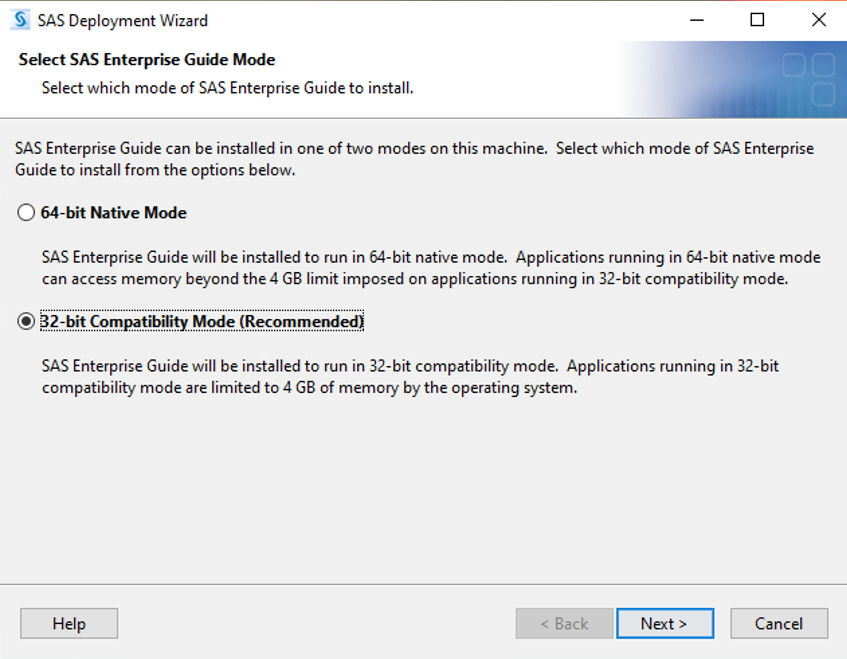This screenshot has width=847, height=659.
Task: Cancel the SAS installation wizard
Action: 779,623
